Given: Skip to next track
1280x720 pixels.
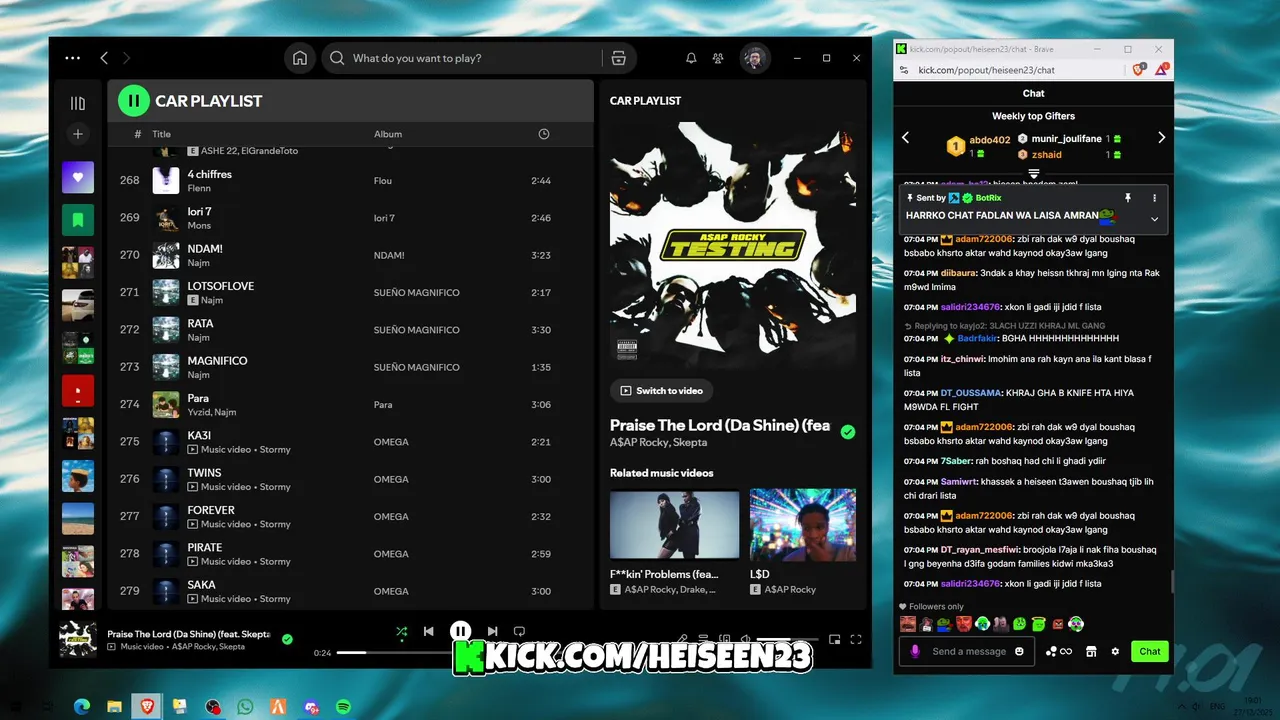Looking at the screenshot, I should pyautogui.click(x=492, y=631).
